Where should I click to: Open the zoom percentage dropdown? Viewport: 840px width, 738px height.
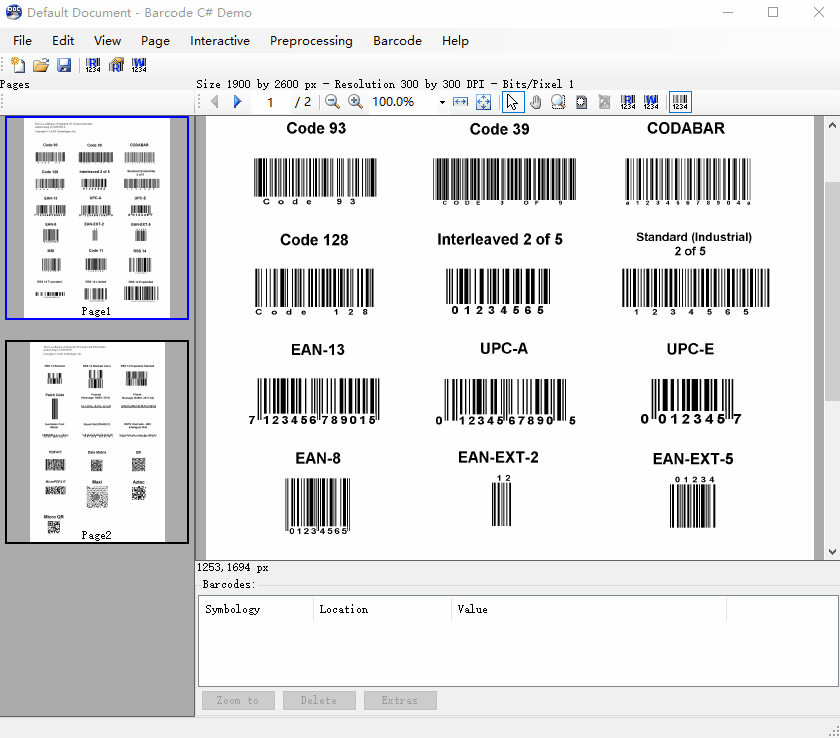click(x=440, y=101)
